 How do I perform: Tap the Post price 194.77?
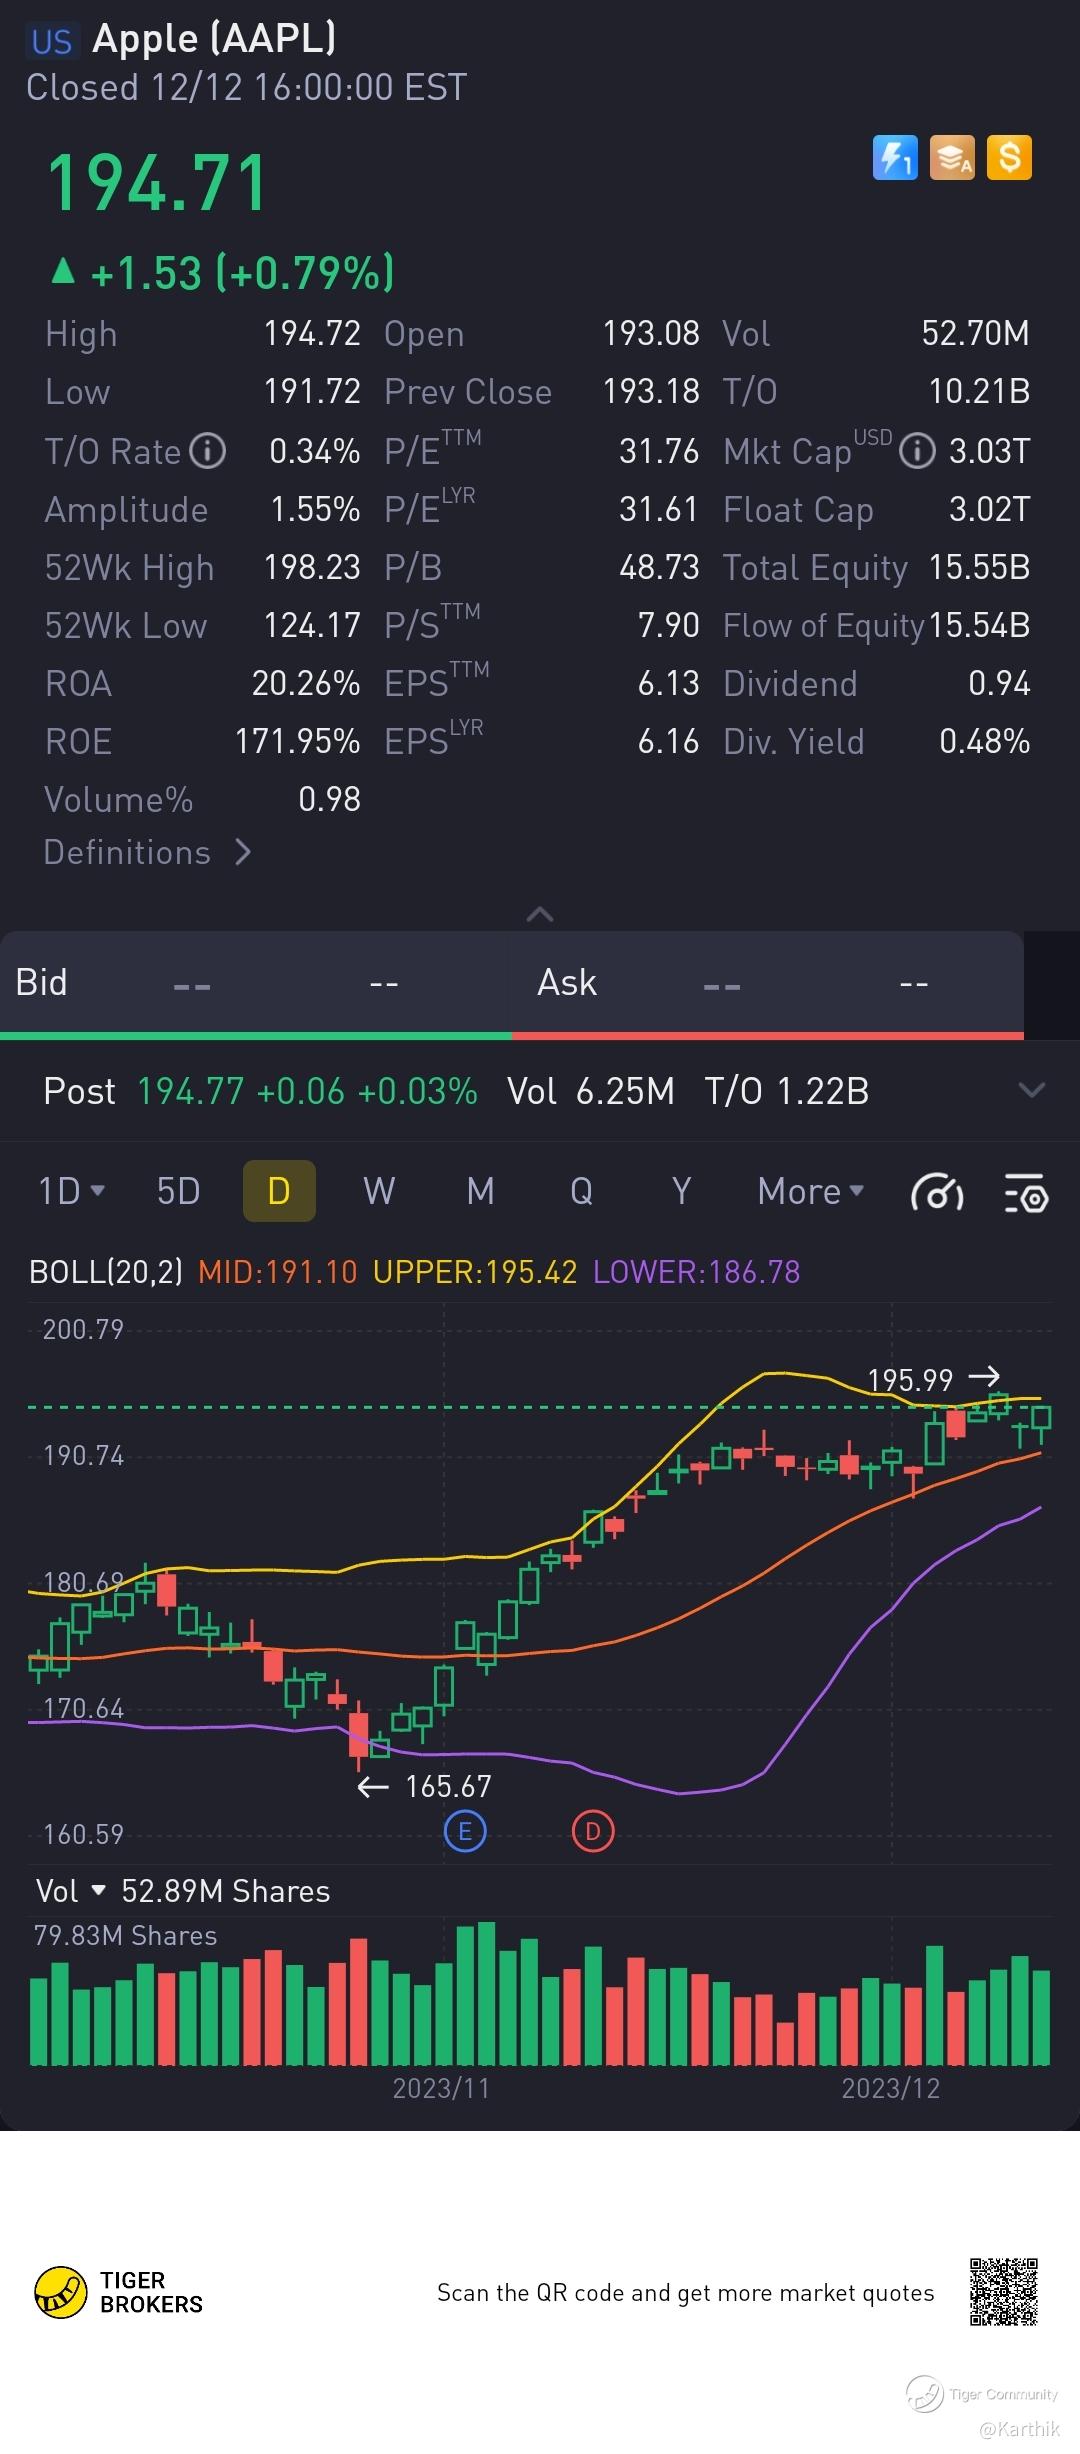tap(191, 1091)
